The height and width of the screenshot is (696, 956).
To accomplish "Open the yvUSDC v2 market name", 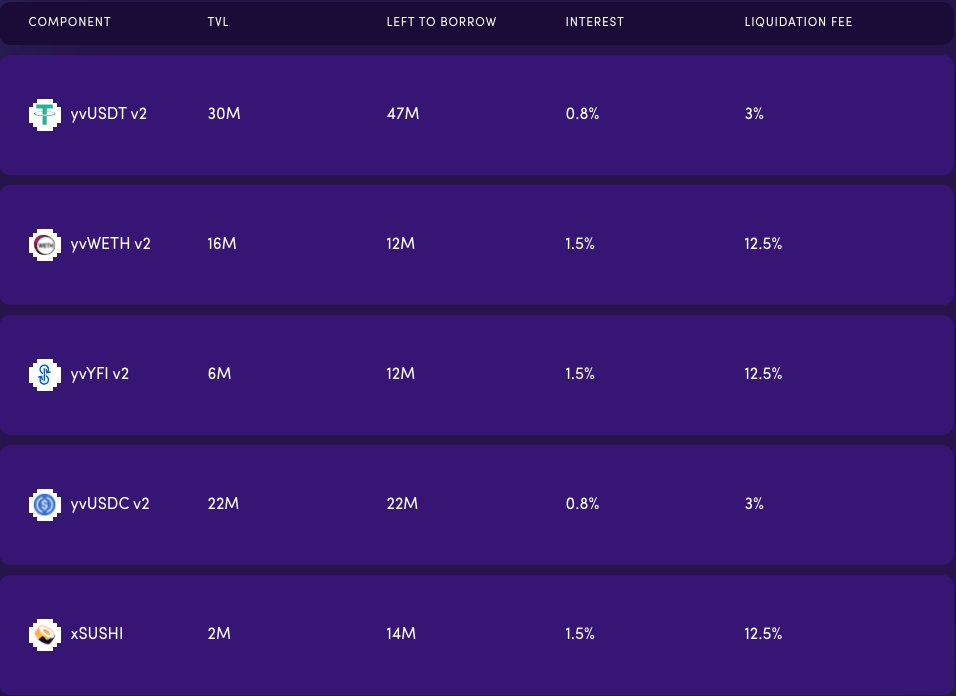I will [x=110, y=504].
